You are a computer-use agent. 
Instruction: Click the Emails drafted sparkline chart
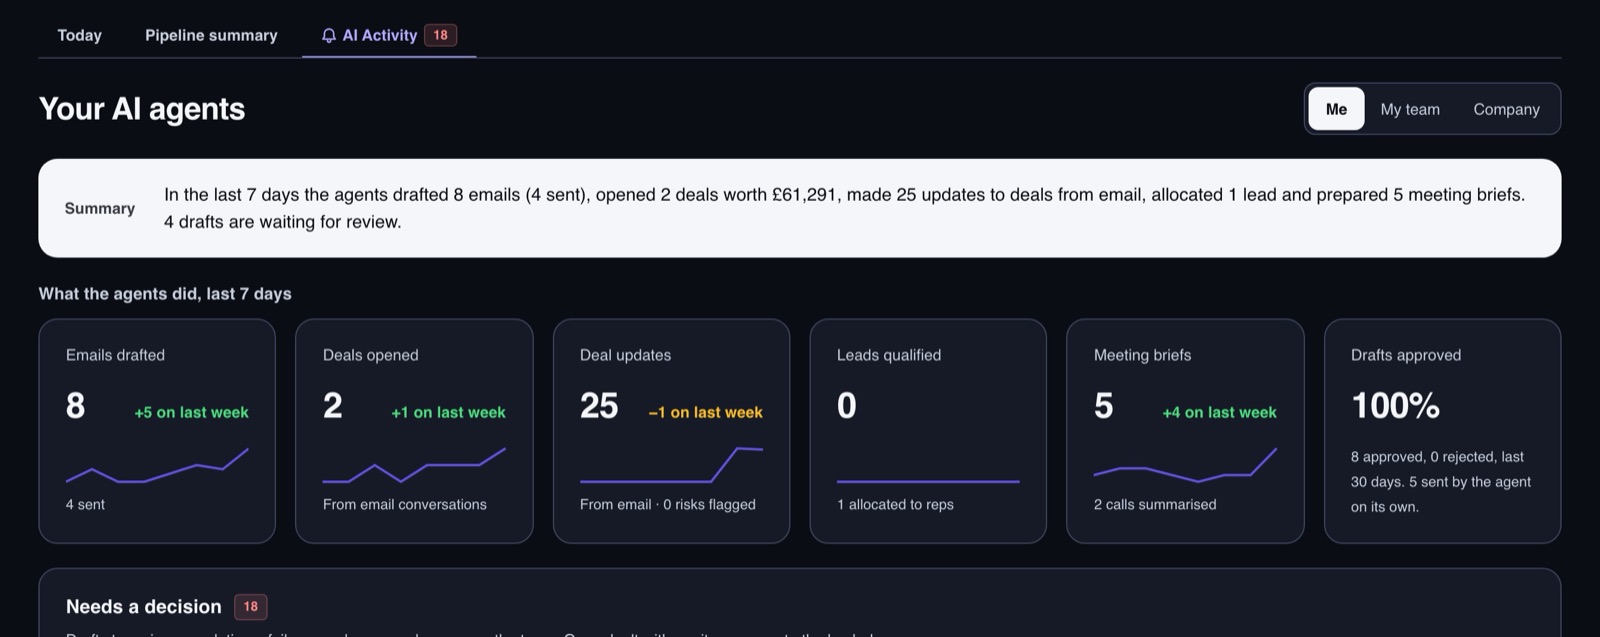157,465
